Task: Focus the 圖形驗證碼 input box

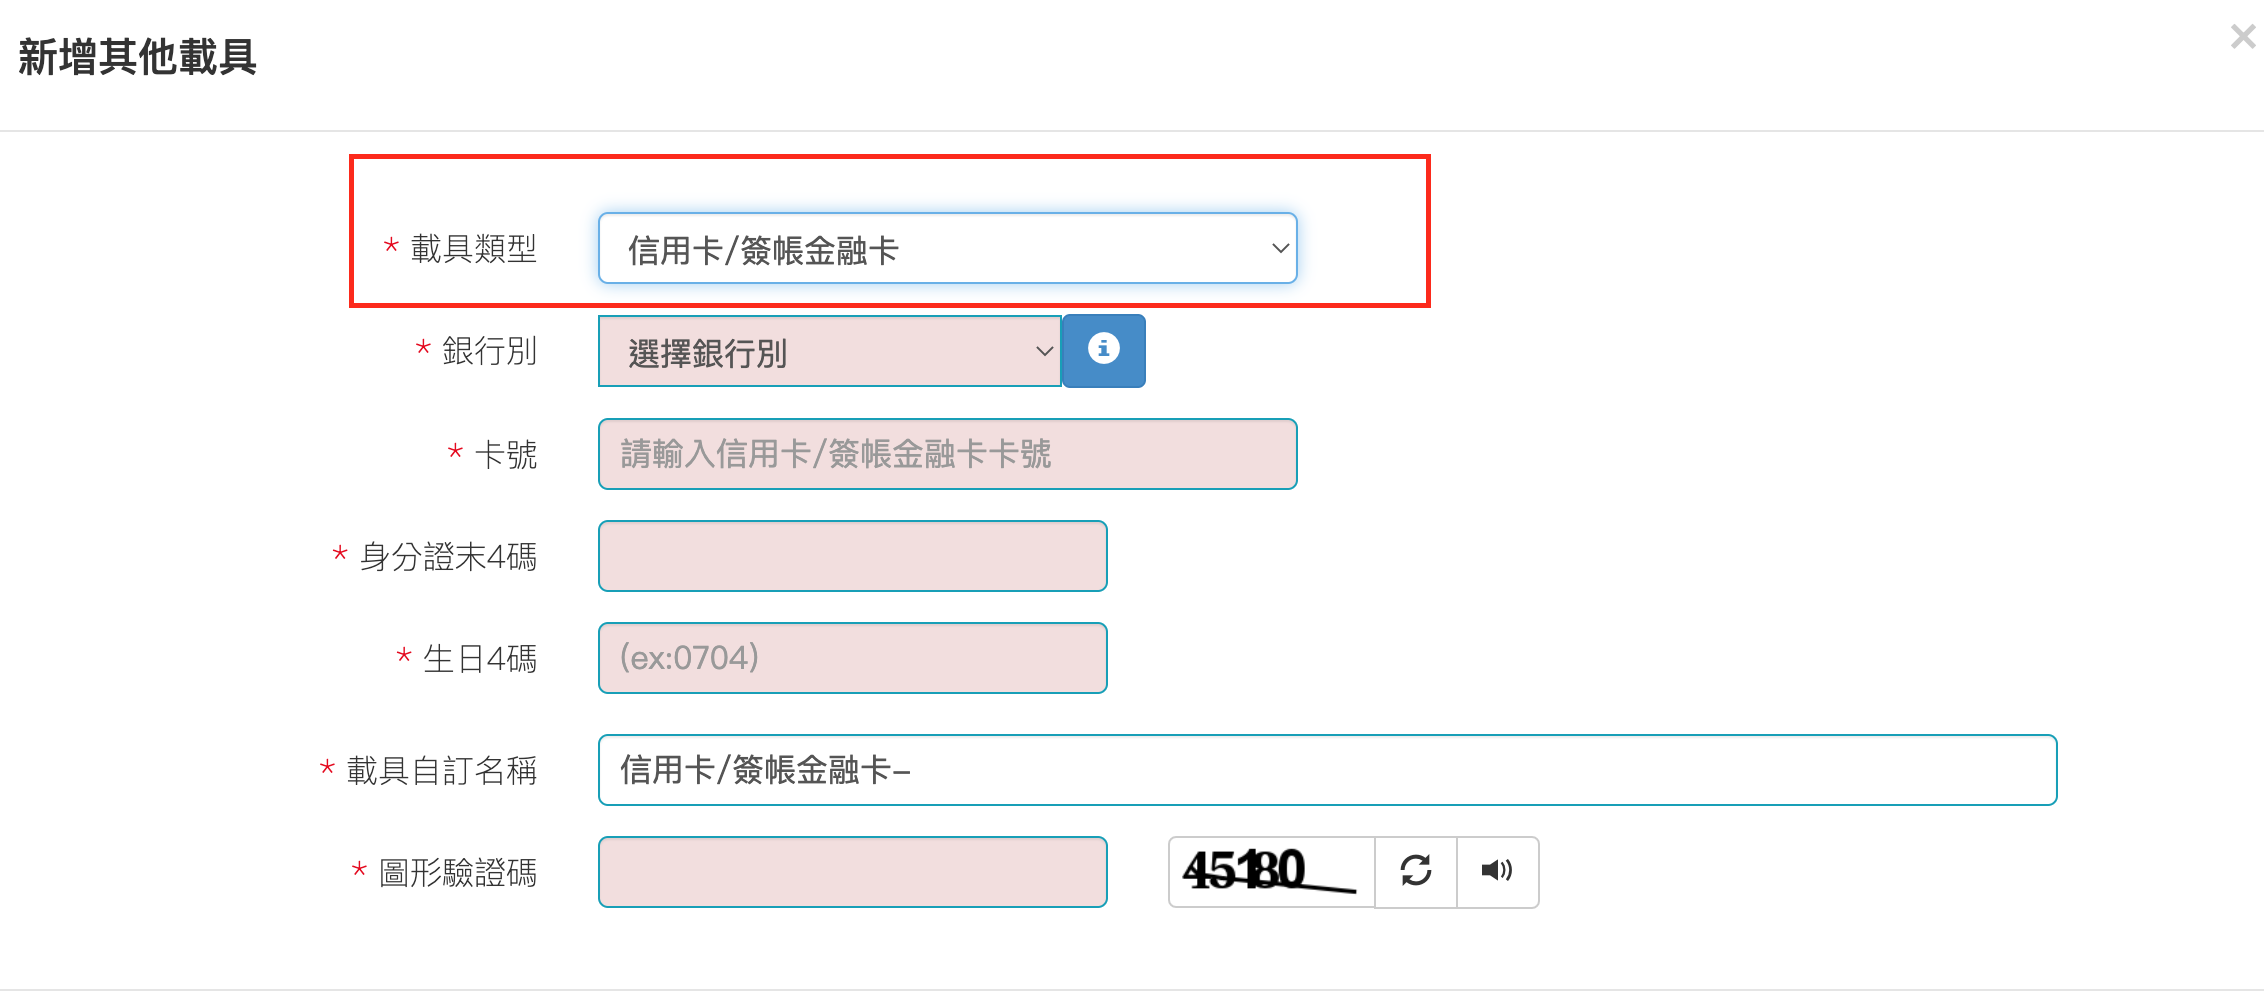Action: (853, 872)
